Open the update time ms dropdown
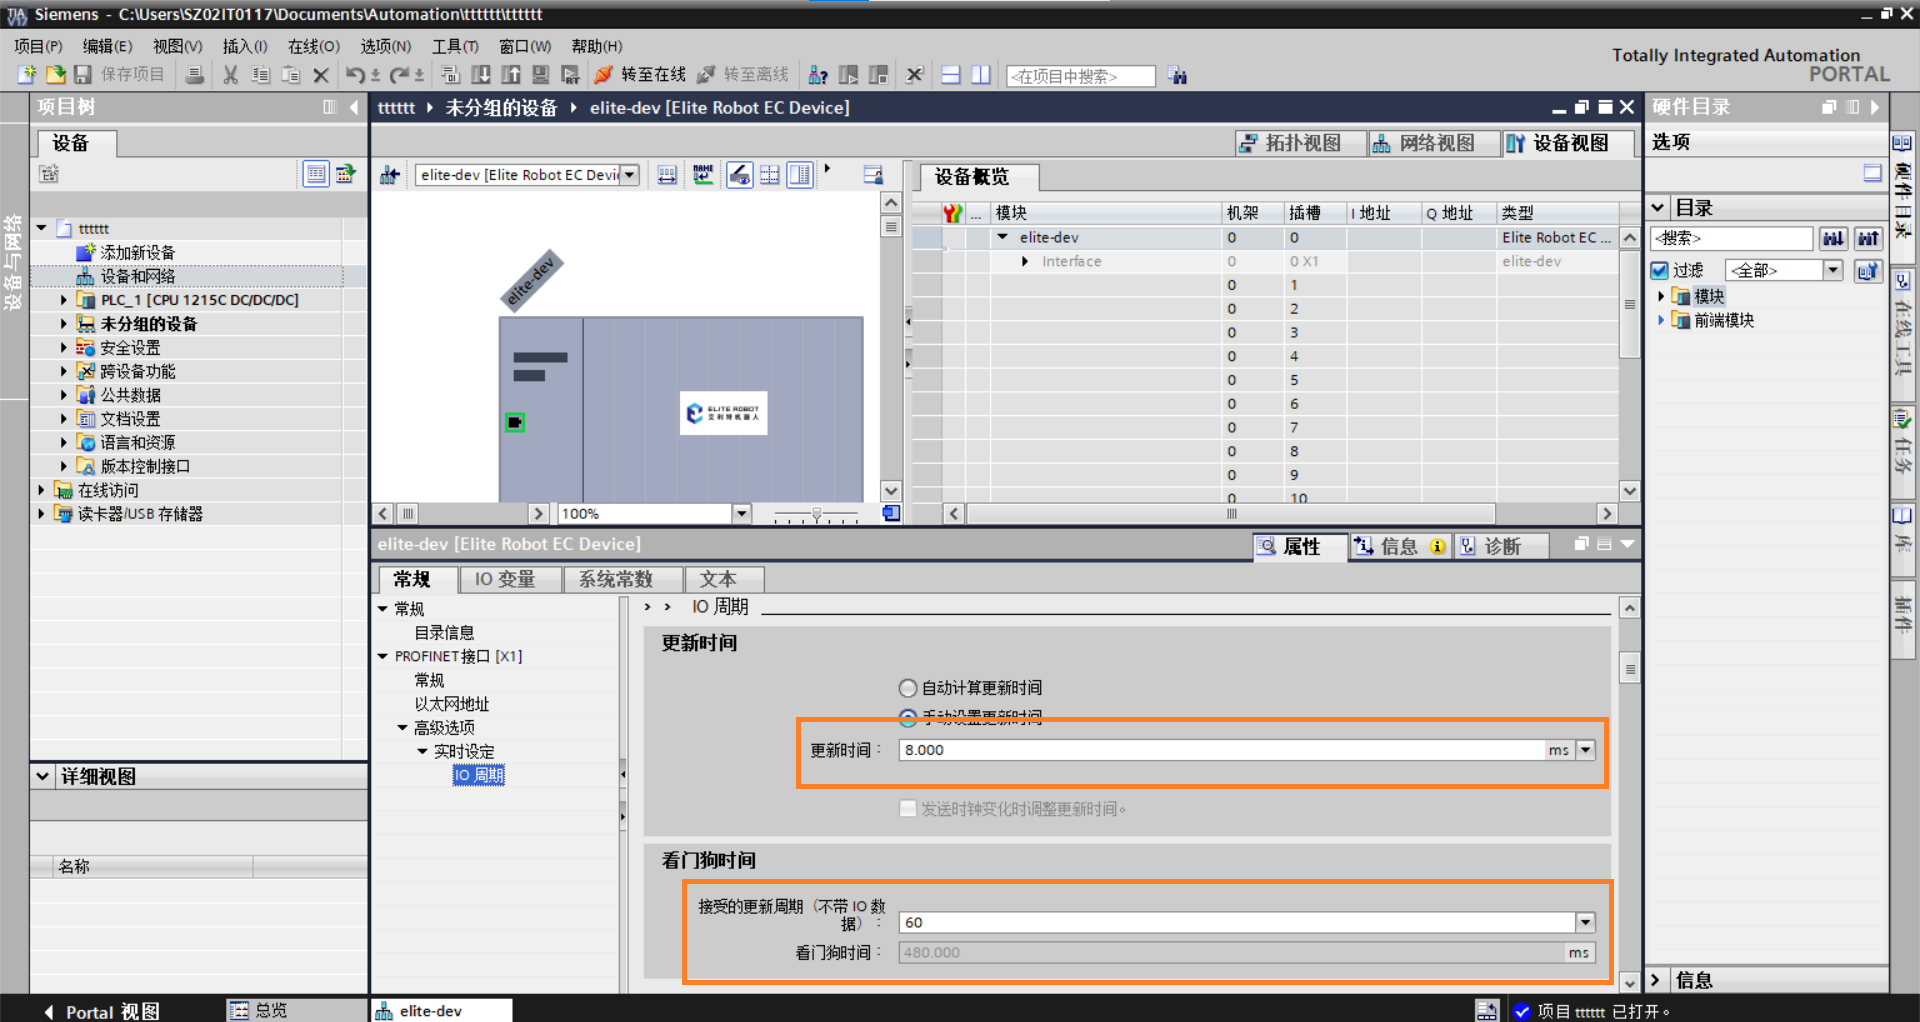1920x1022 pixels. 1586,750
